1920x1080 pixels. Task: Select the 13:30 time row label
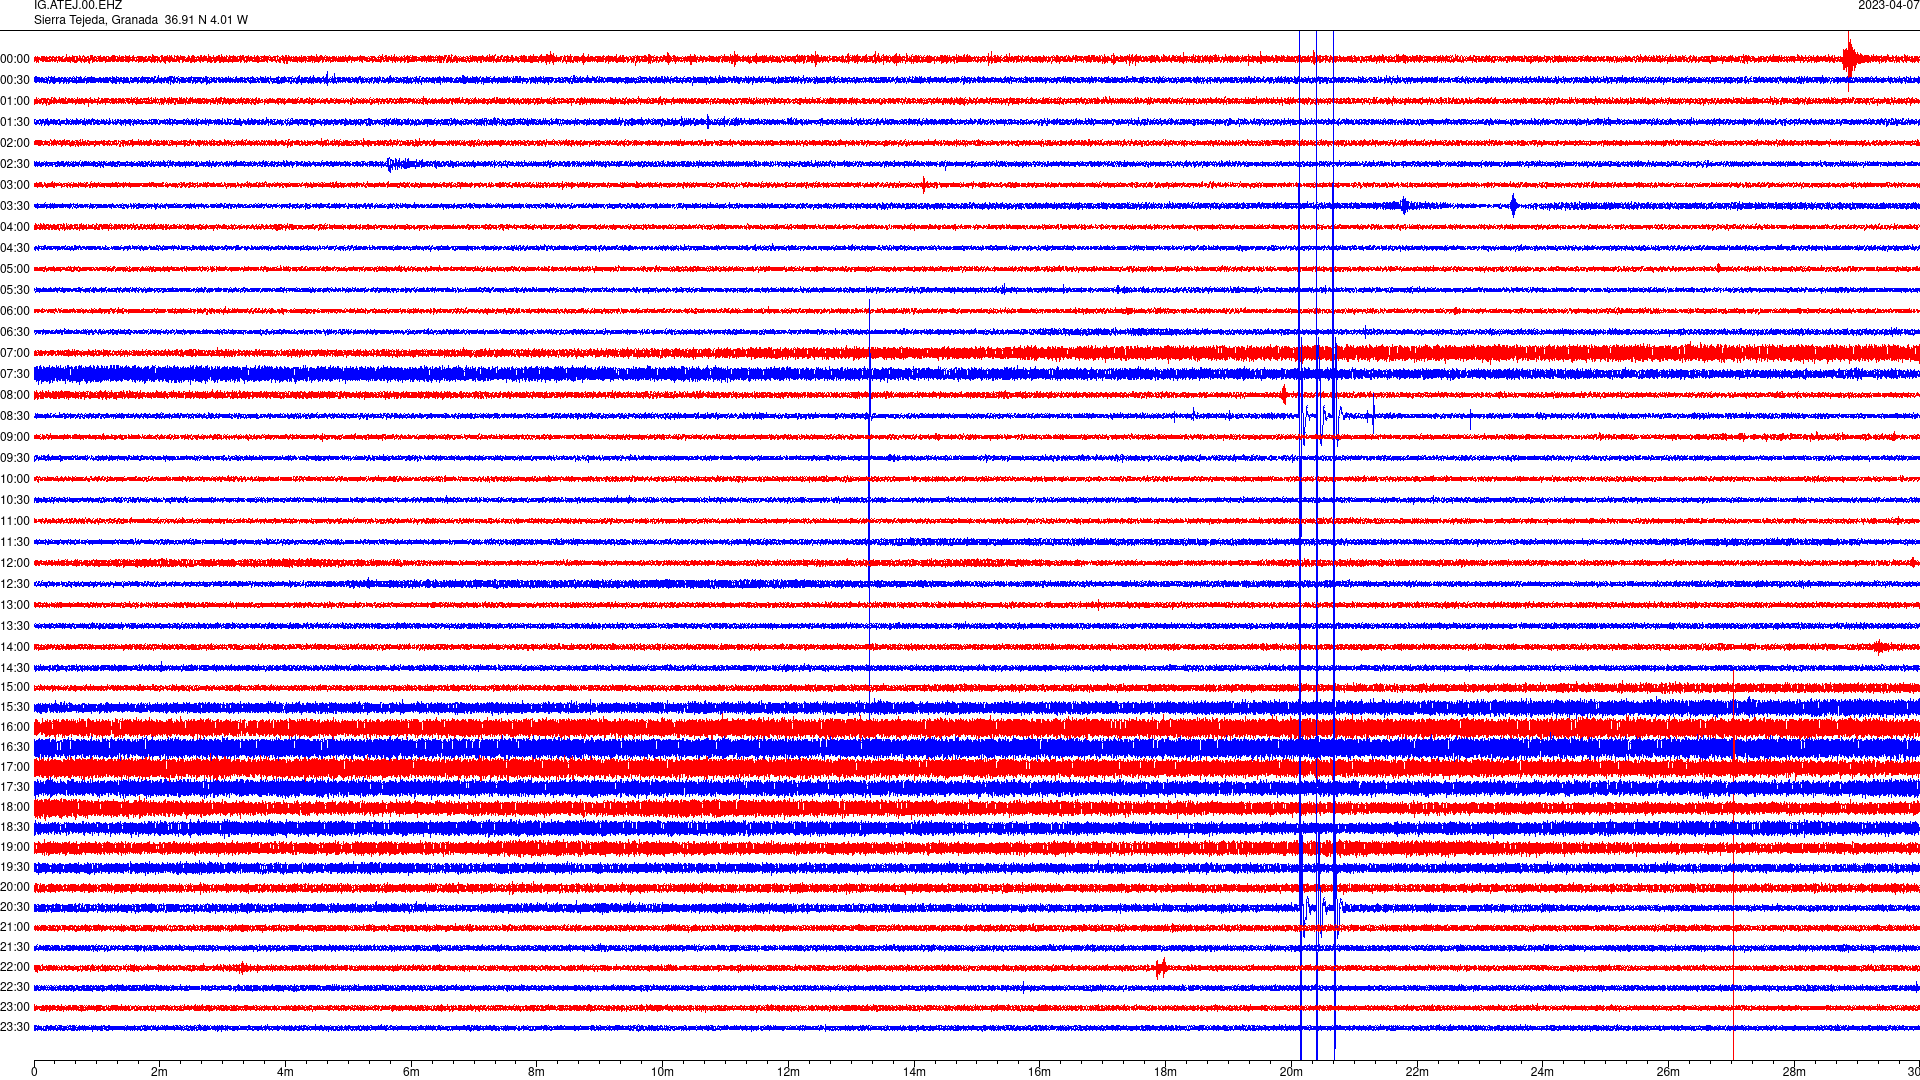coord(15,626)
